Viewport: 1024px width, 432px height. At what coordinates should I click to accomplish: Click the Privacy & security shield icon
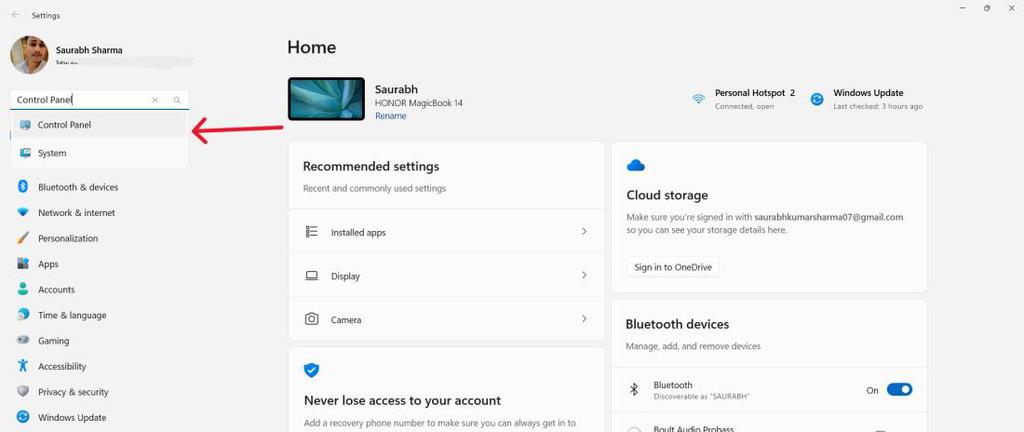(22, 392)
